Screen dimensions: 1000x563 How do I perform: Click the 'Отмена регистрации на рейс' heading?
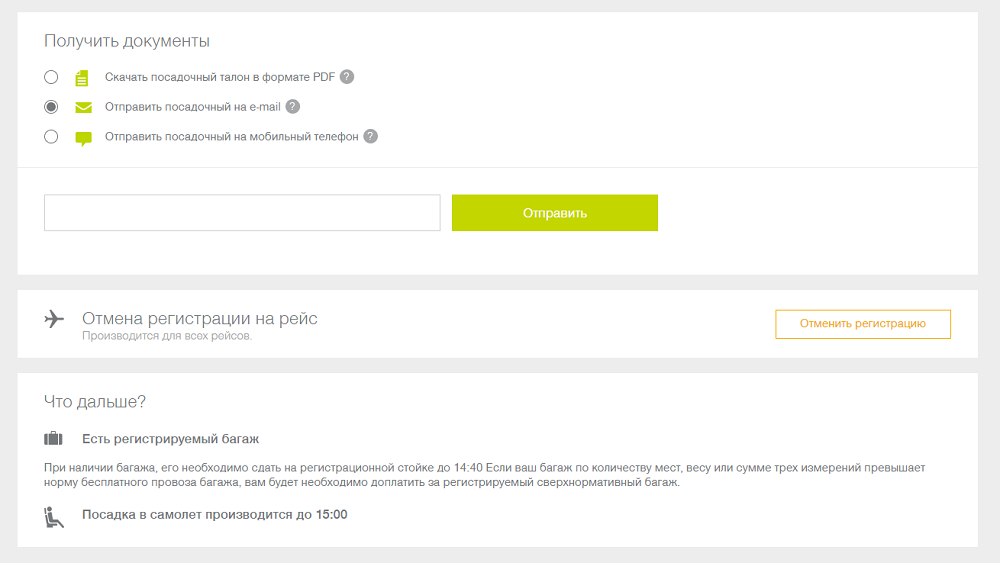pos(200,318)
